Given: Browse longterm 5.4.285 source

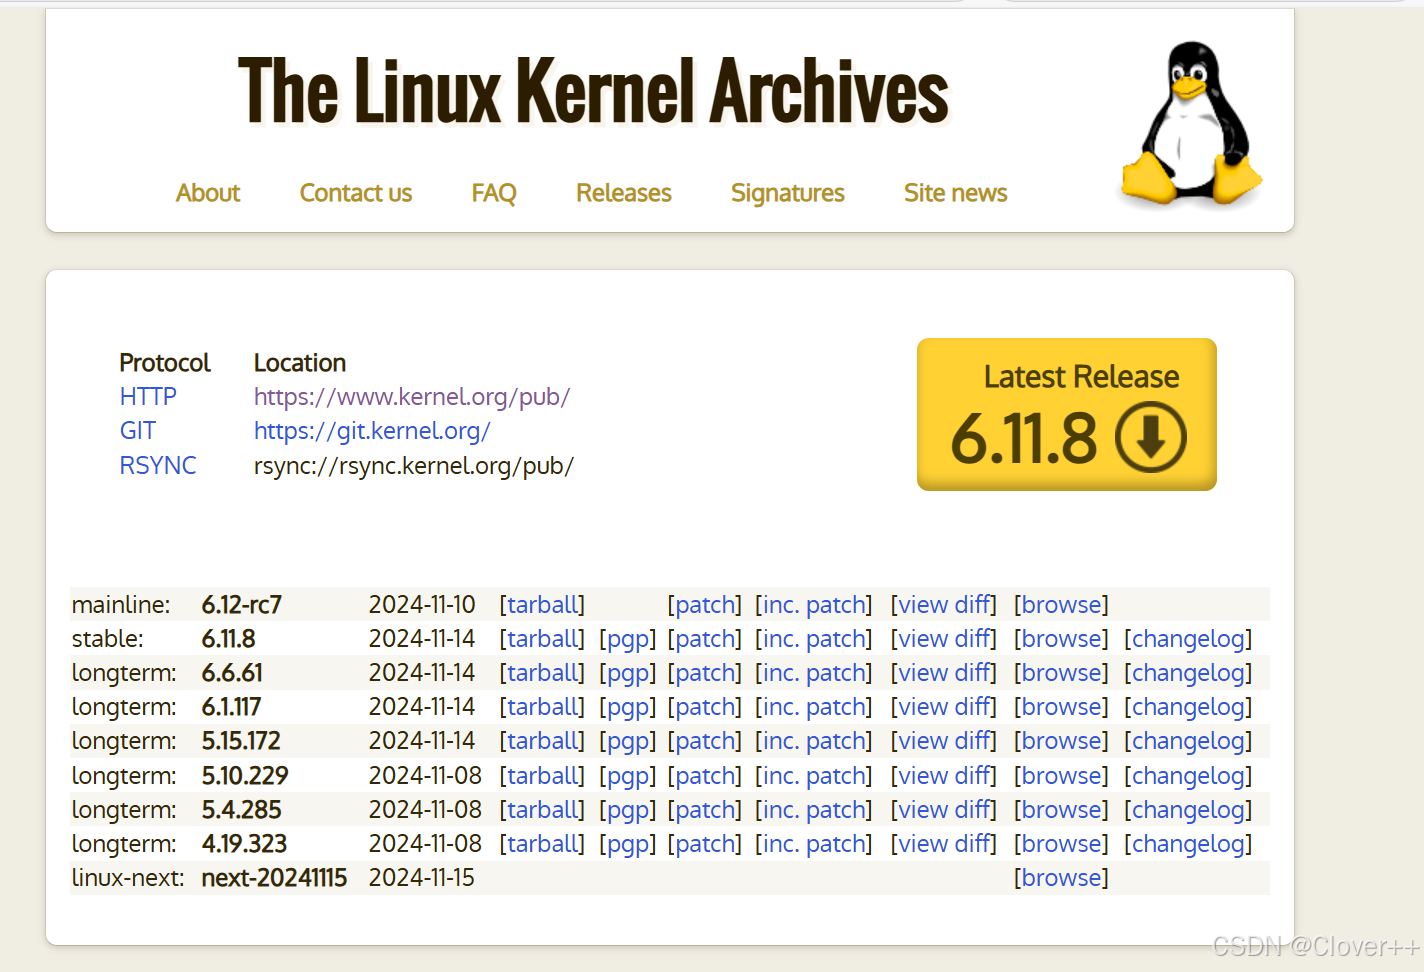Looking at the screenshot, I should pos(1061,810).
